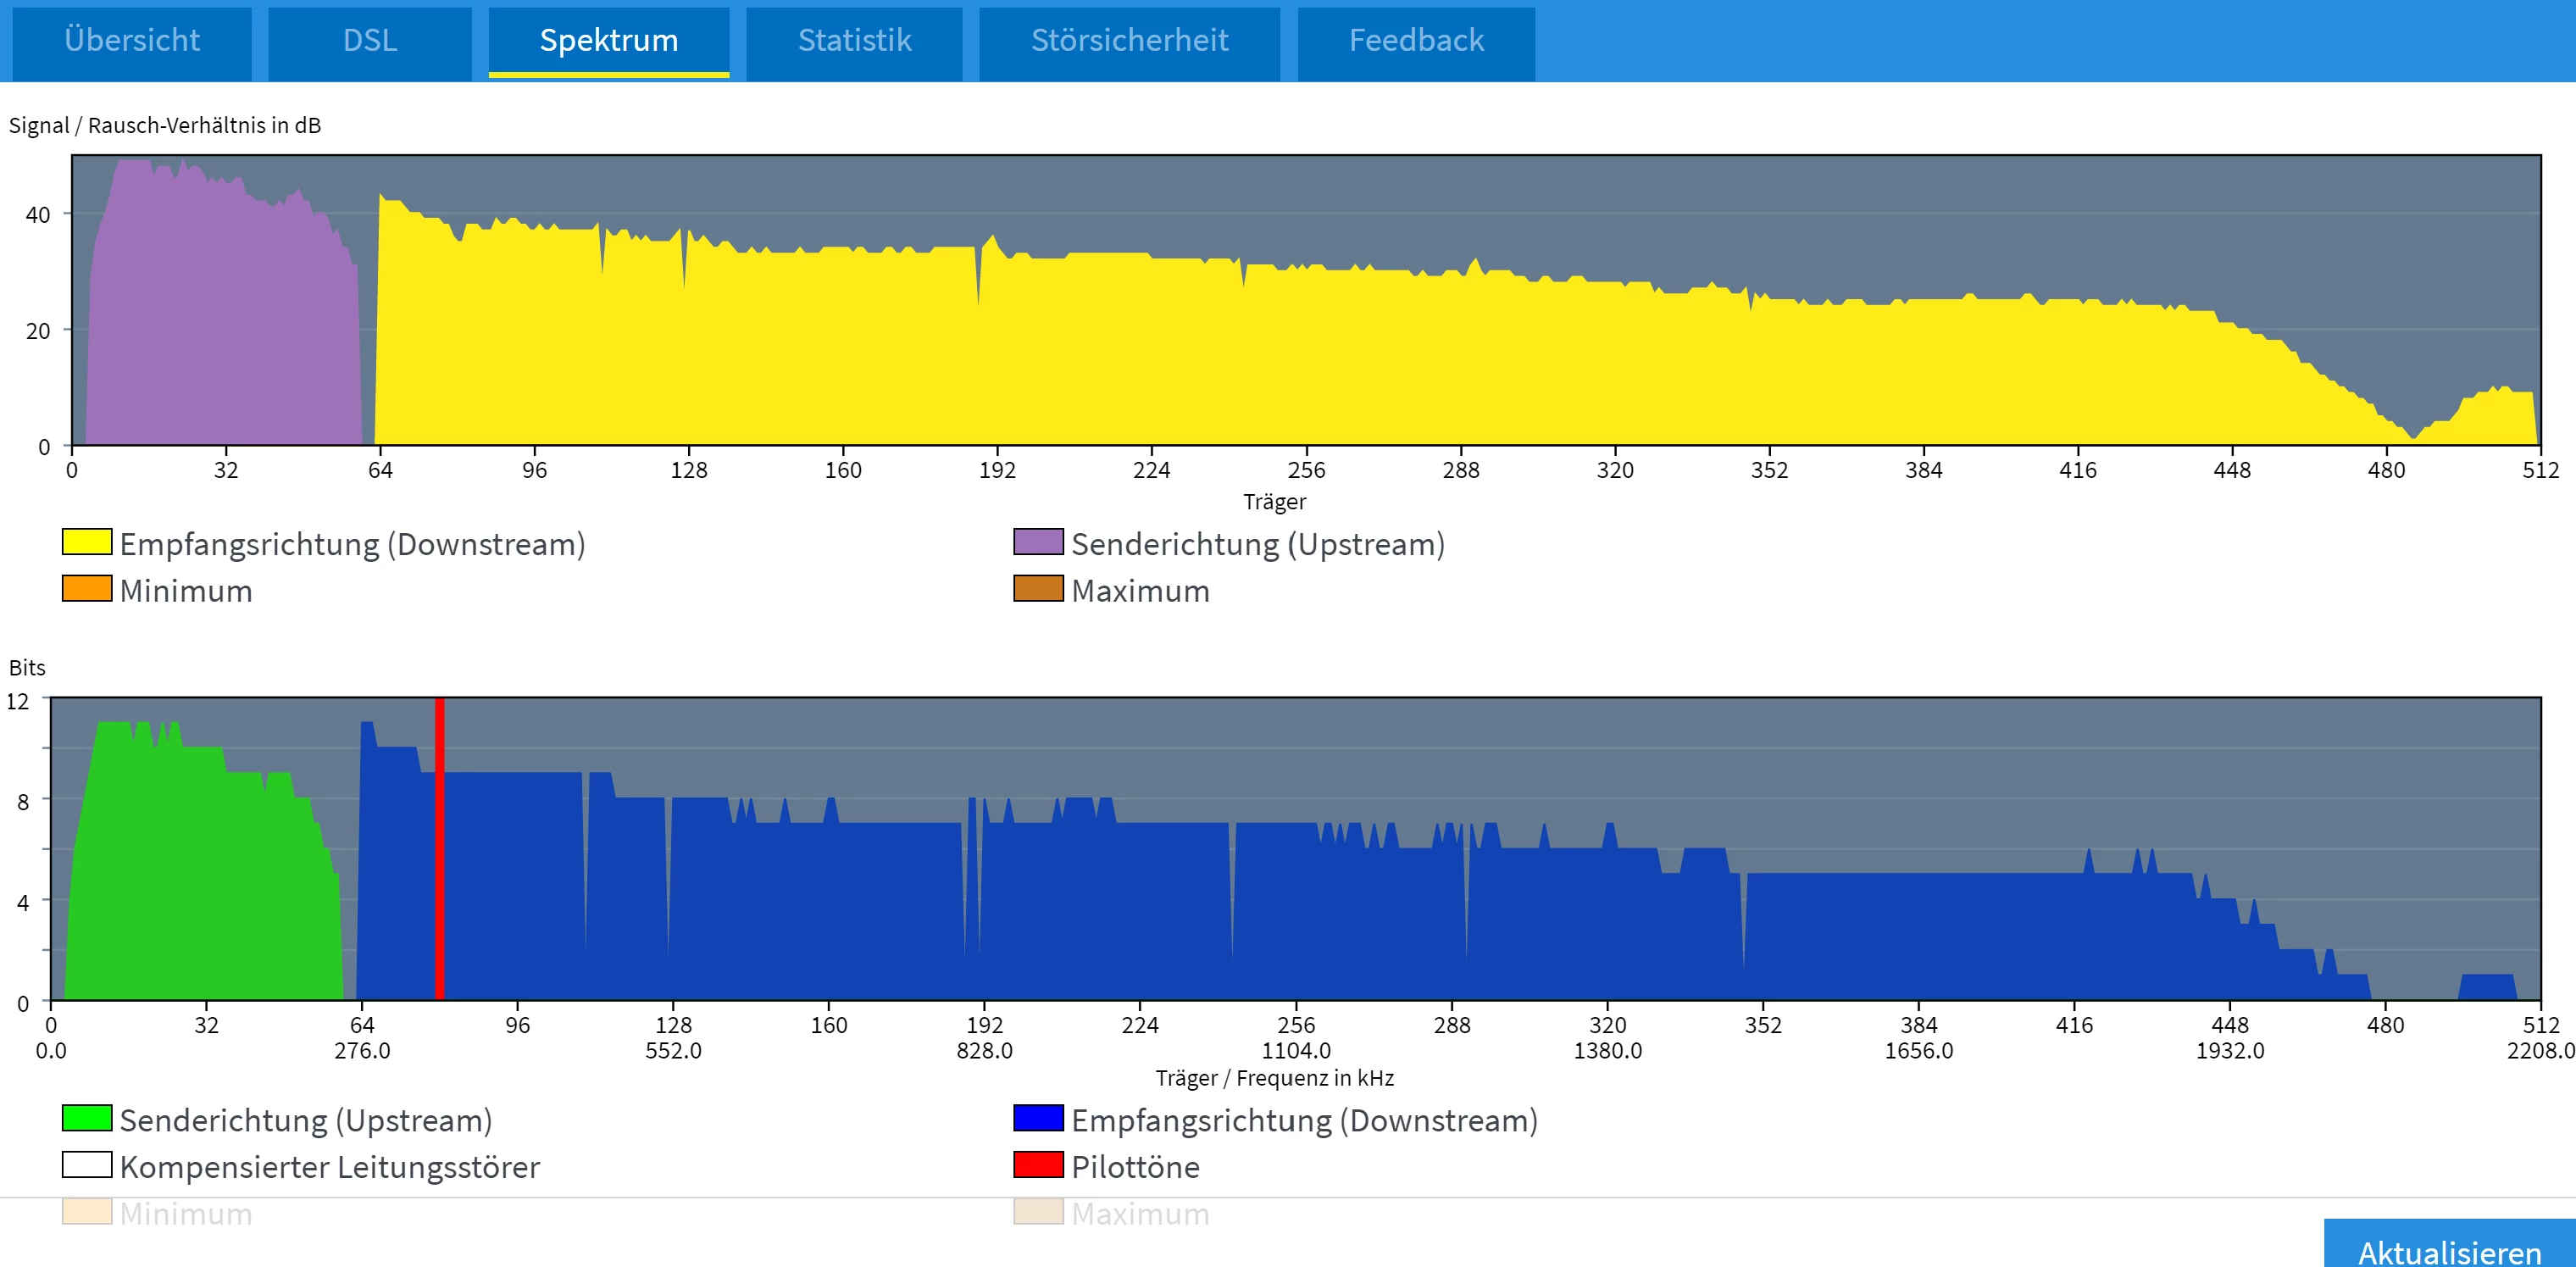Click the green Senderichtung legend swatch
The image size is (2576, 1267).
87,1119
